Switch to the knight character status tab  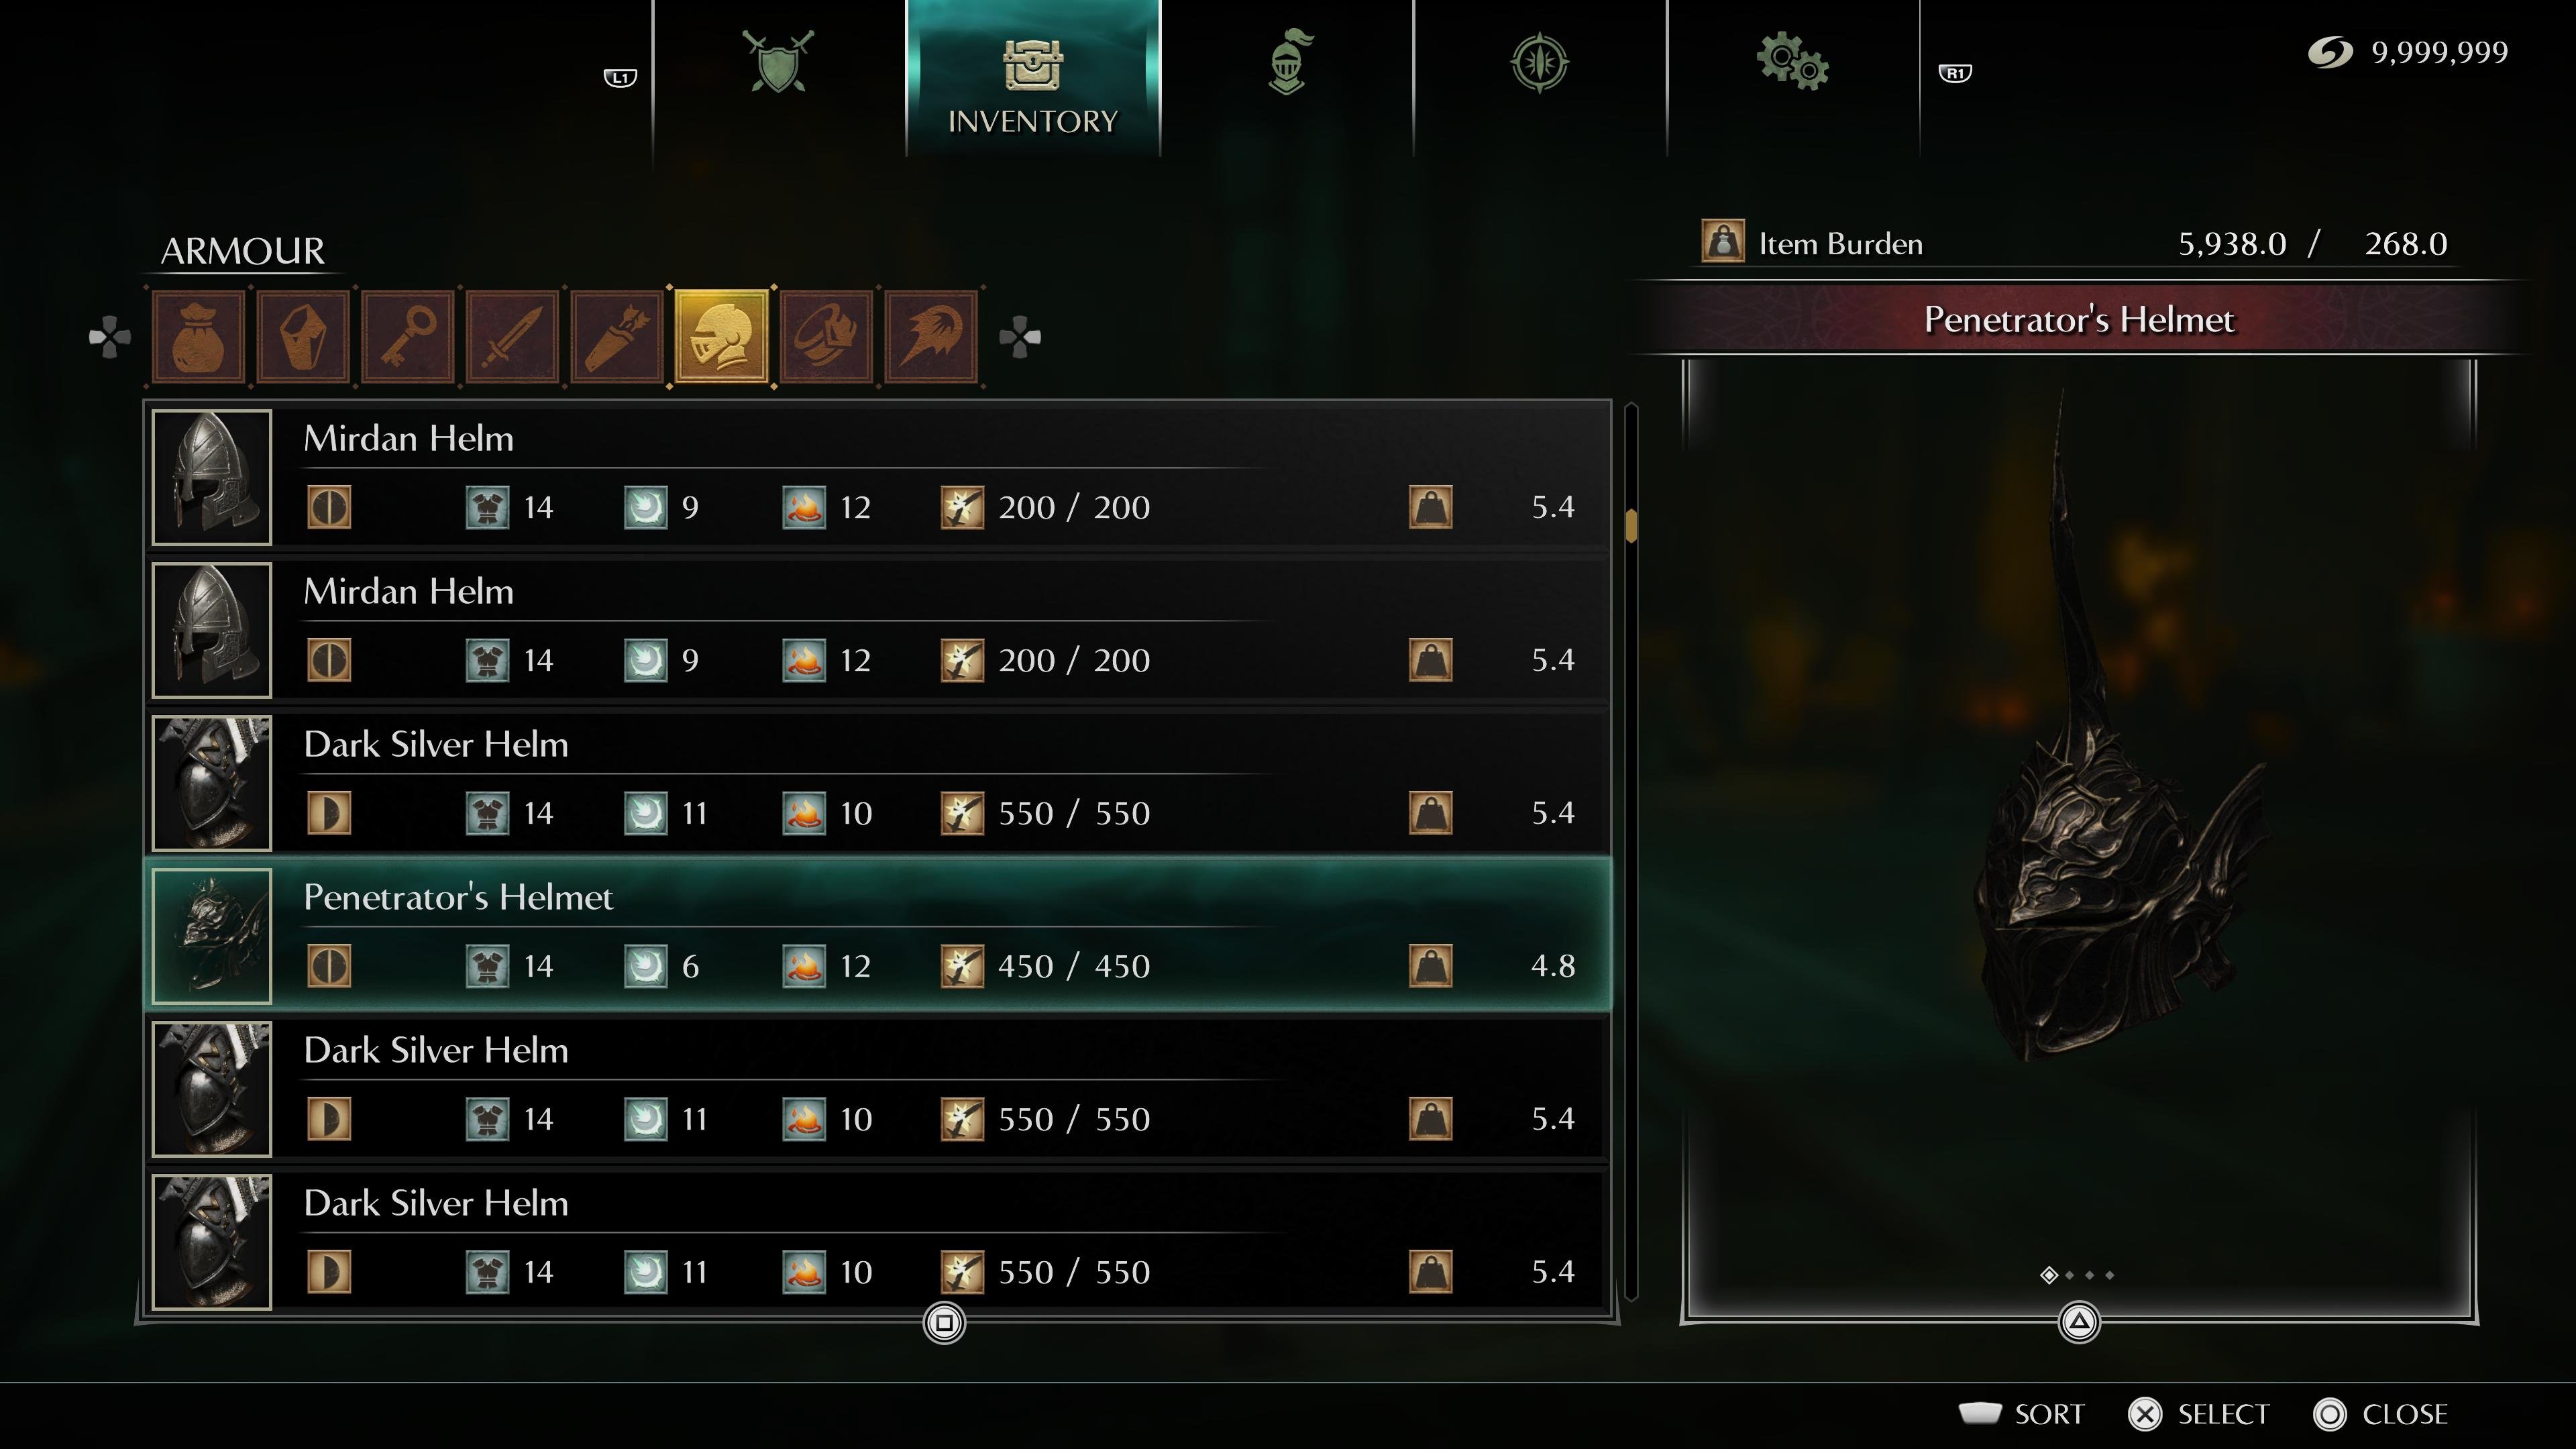click(1287, 62)
